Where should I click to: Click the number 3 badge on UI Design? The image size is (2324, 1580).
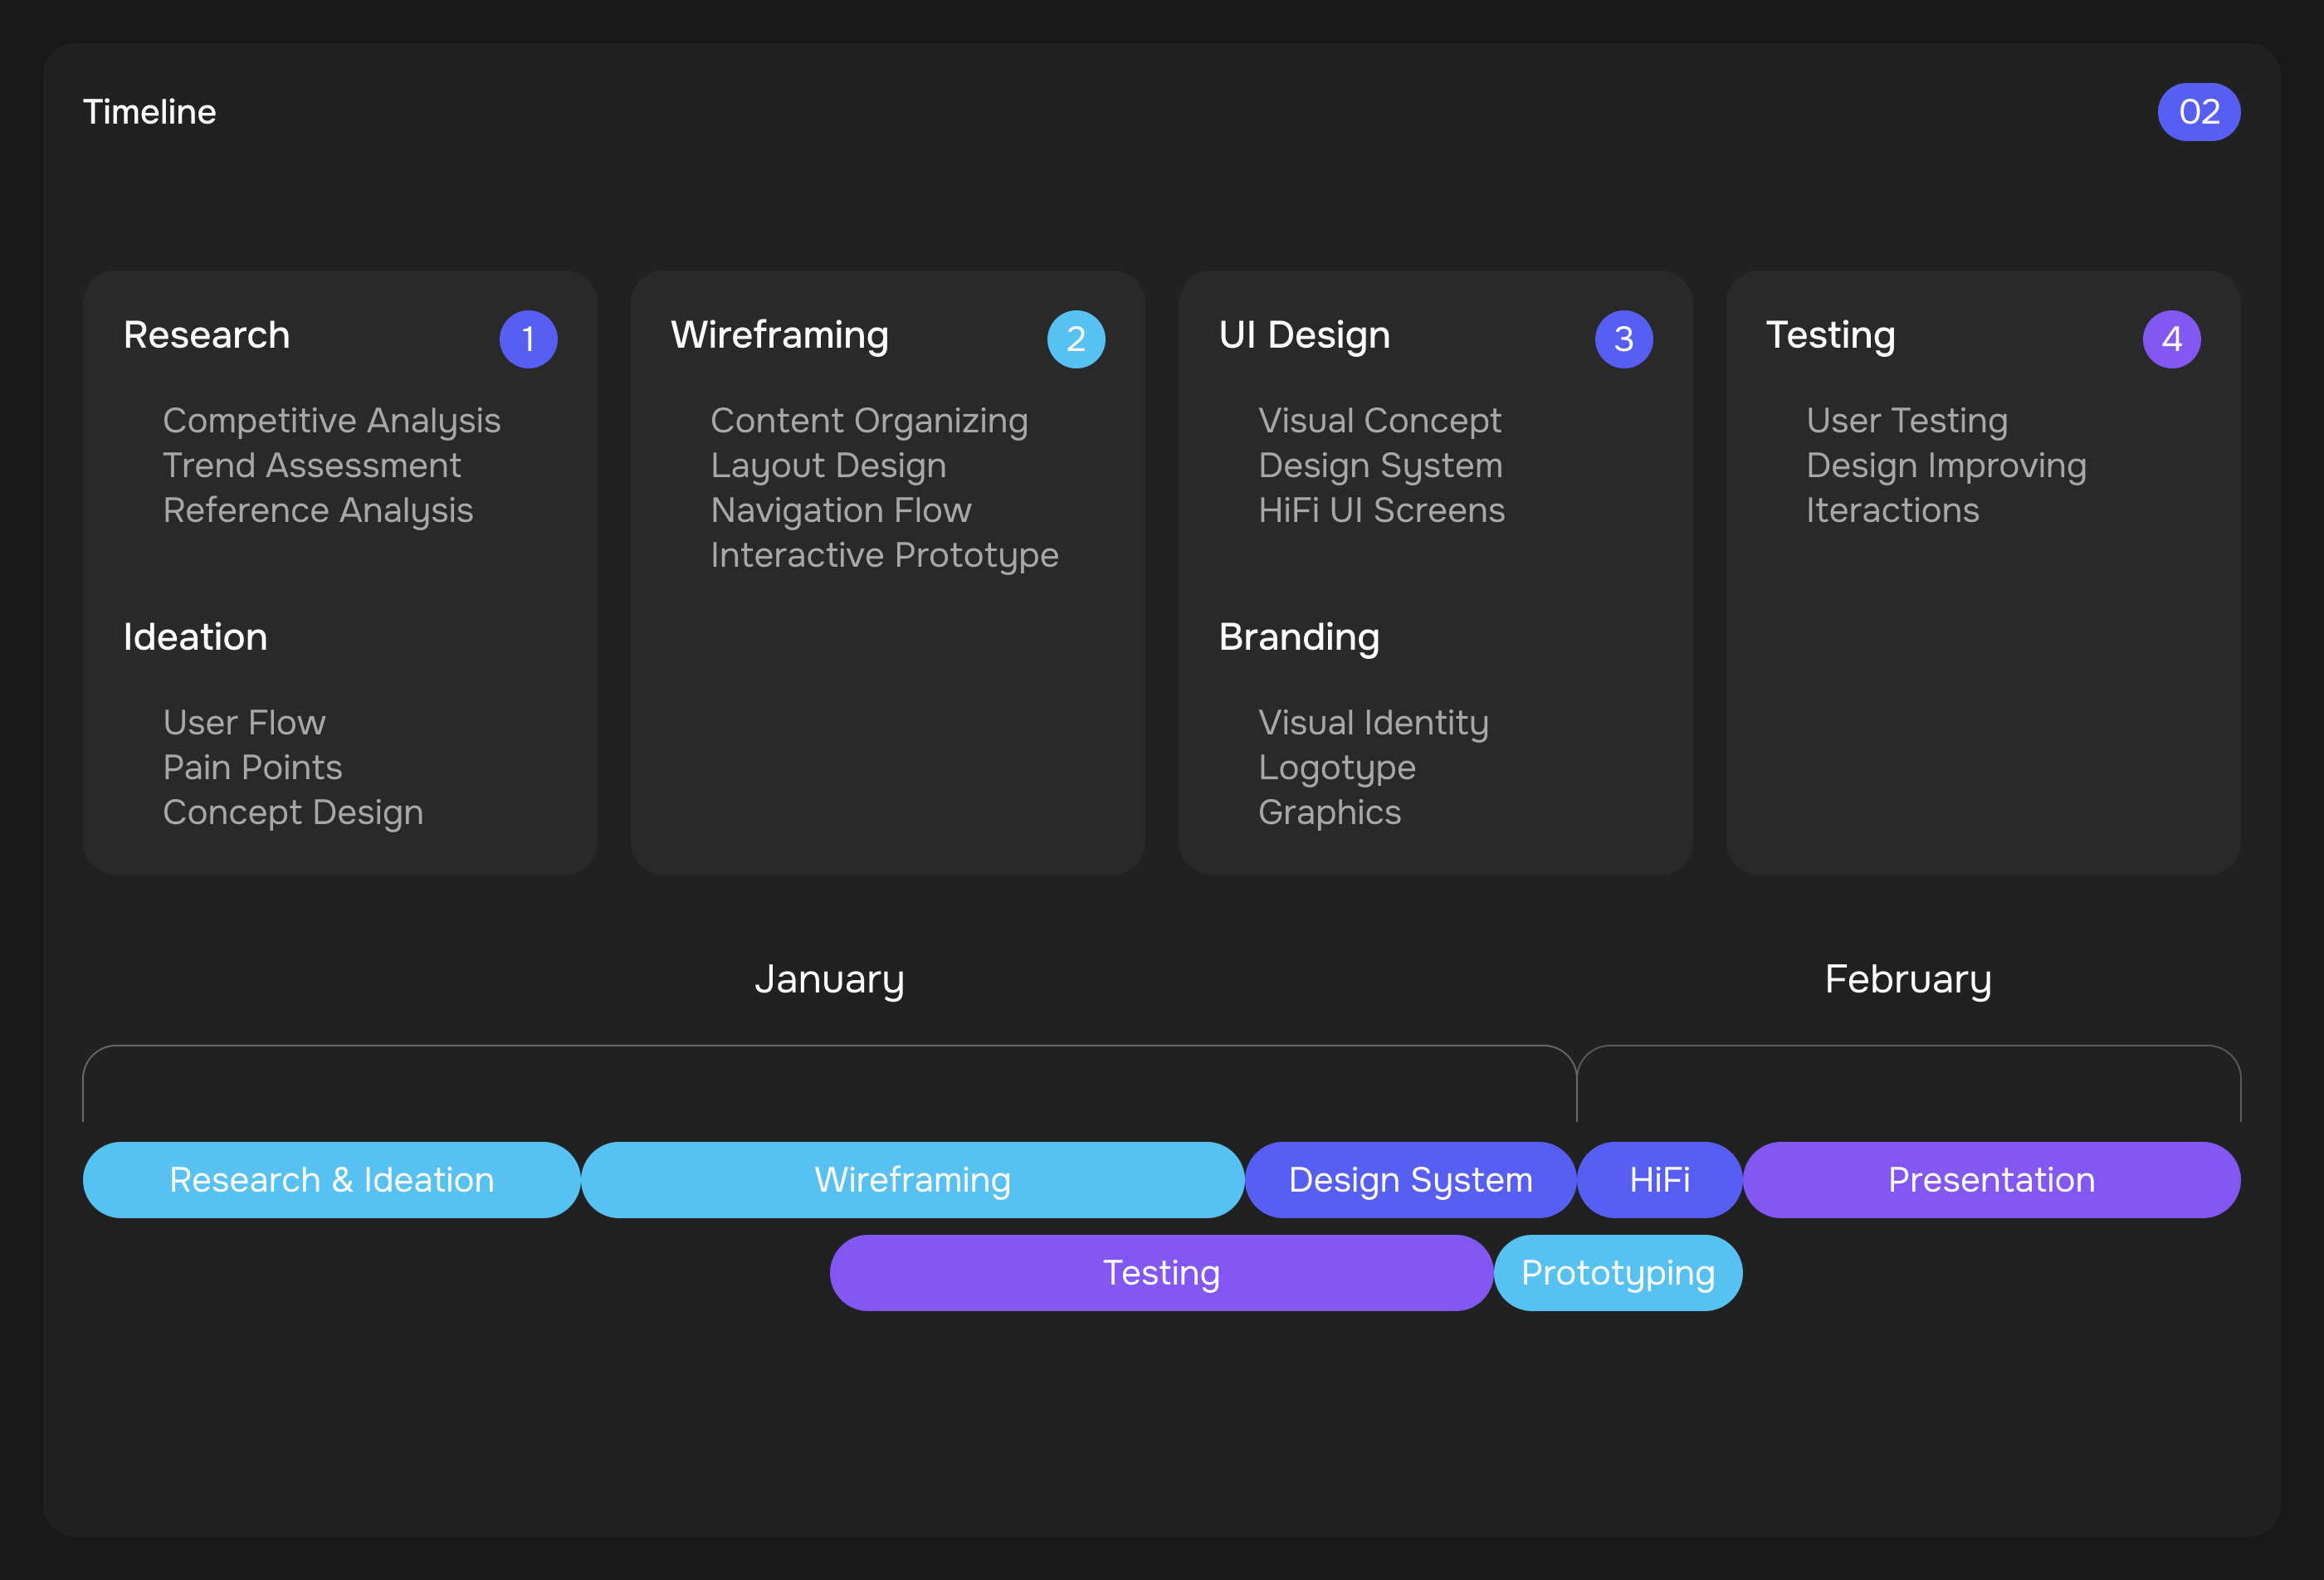coord(1623,339)
